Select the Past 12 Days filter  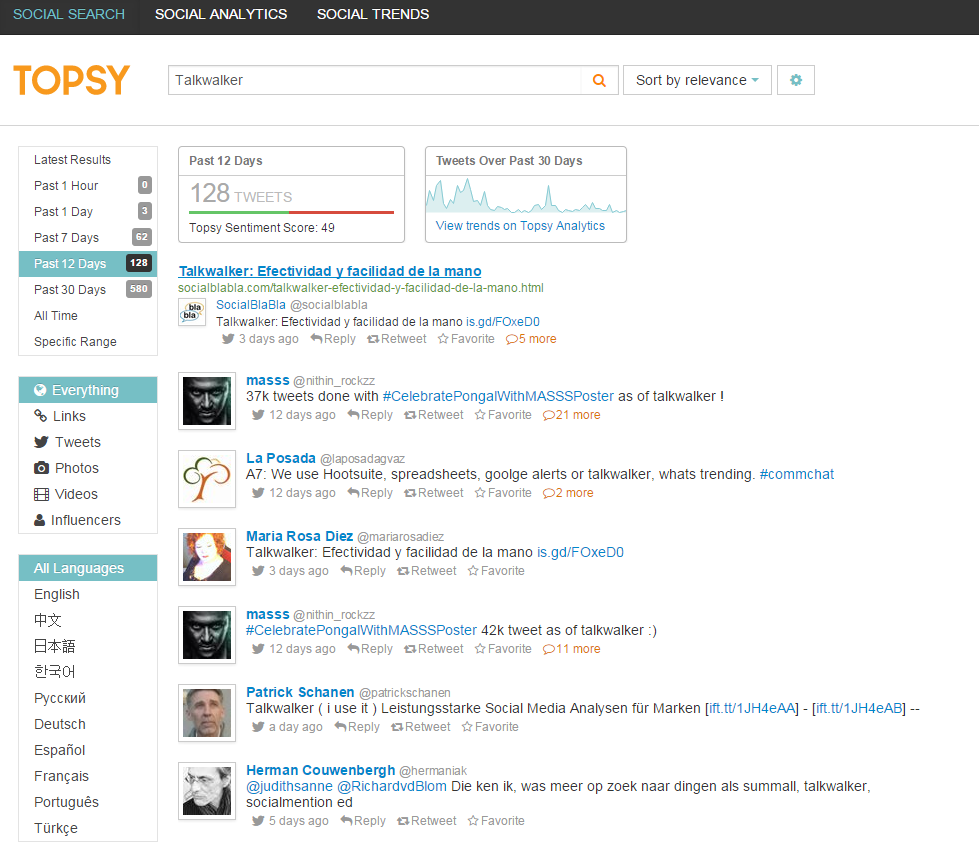88,263
